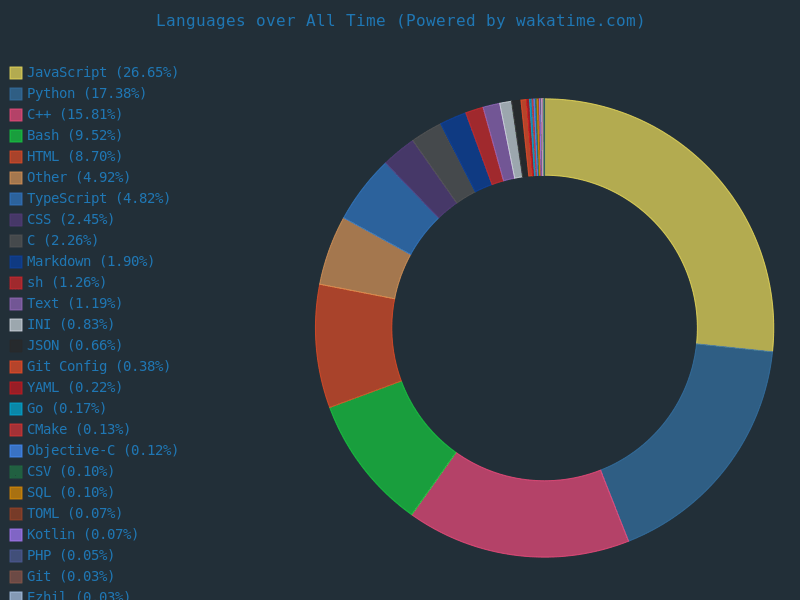Click the Python legend color swatch
Image resolution: width=800 pixels, height=600 pixels.
[16, 94]
